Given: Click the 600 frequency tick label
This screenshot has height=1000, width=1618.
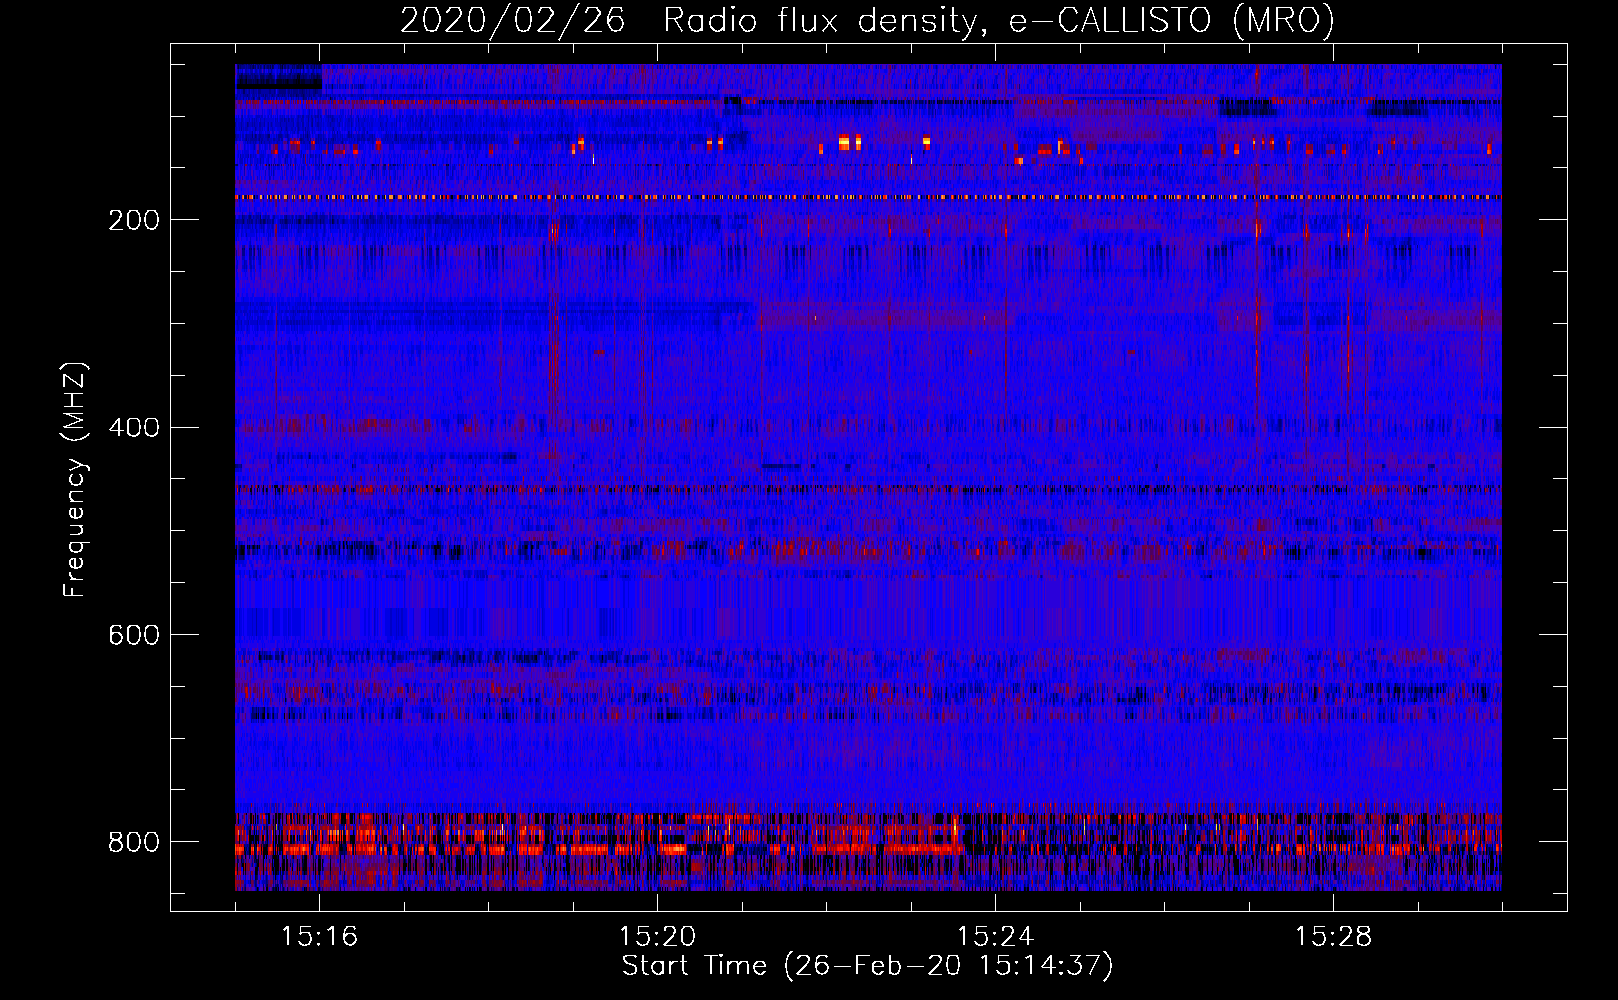Looking at the screenshot, I should point(134,635).
